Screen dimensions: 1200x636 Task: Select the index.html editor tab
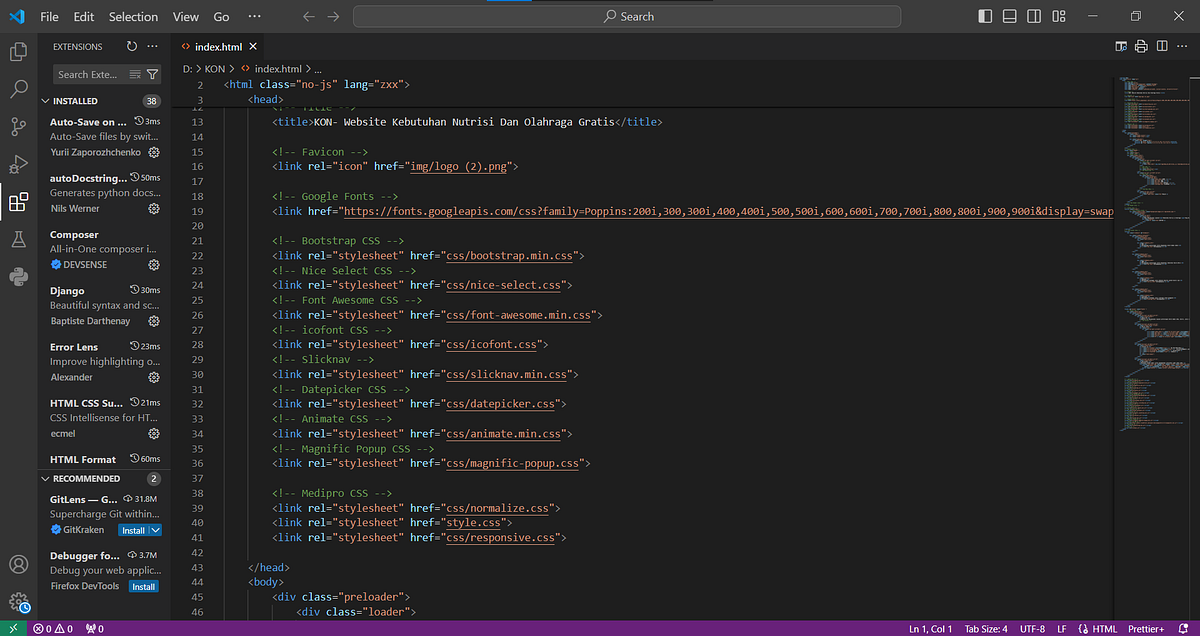[218, 47]
